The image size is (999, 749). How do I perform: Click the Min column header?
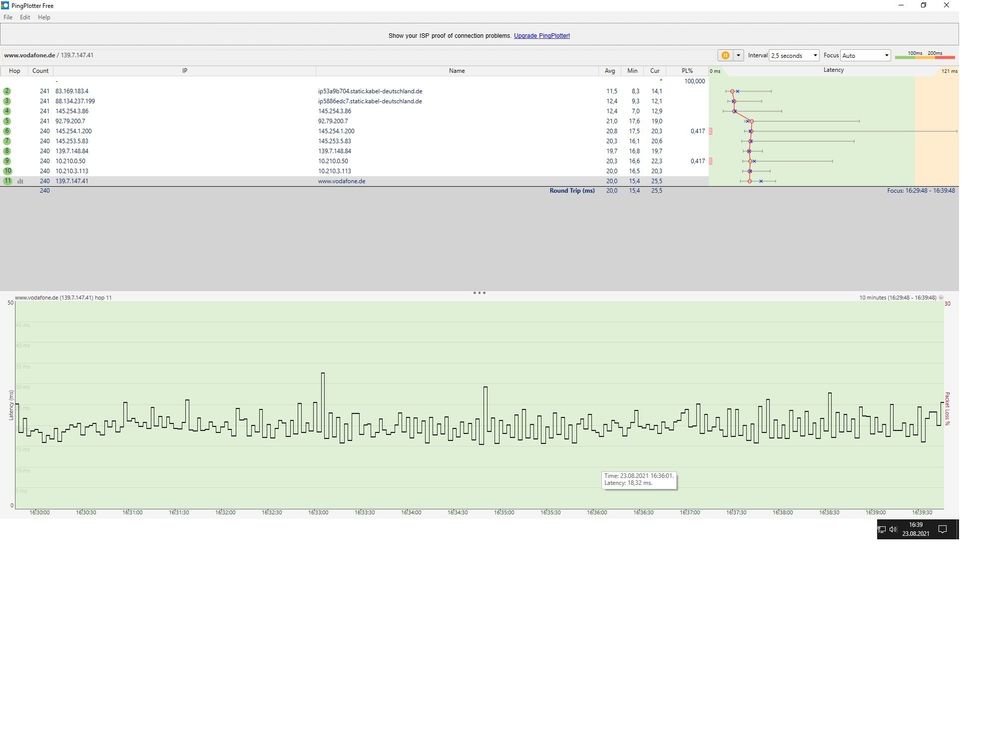[632, 71]
